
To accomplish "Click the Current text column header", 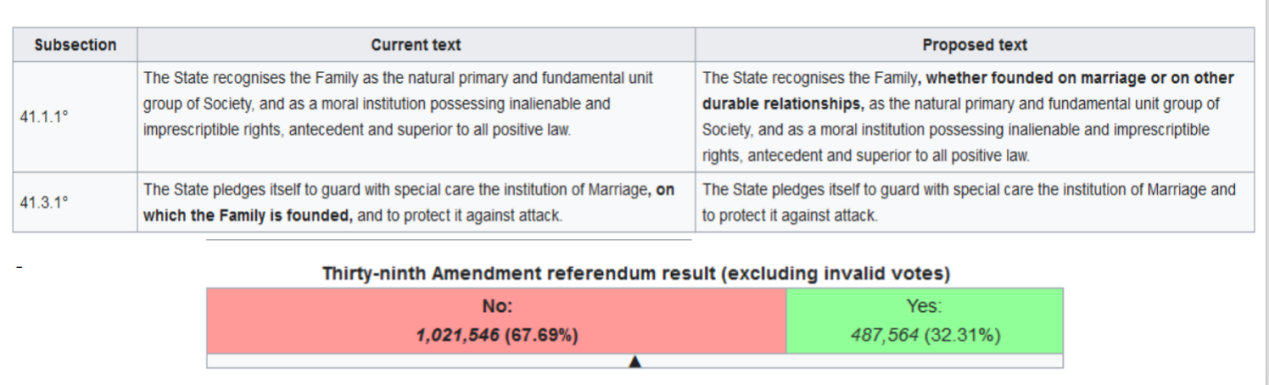I will pyautogui.click(x=416, y=45).
